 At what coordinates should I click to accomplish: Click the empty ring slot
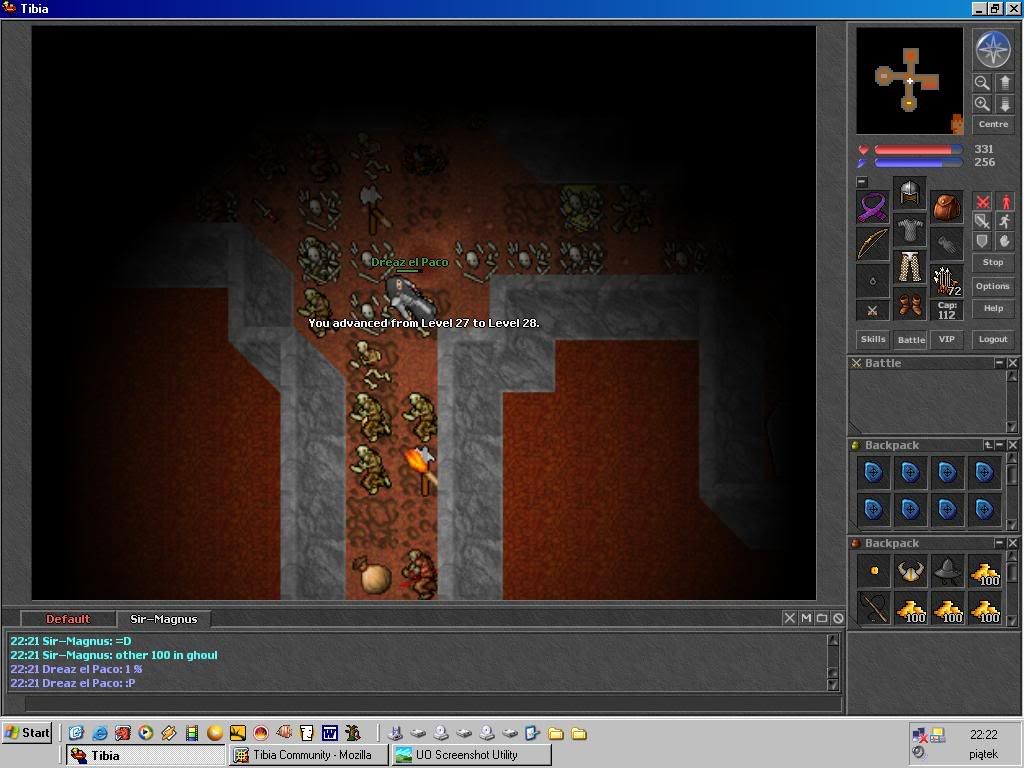point(872,281)
